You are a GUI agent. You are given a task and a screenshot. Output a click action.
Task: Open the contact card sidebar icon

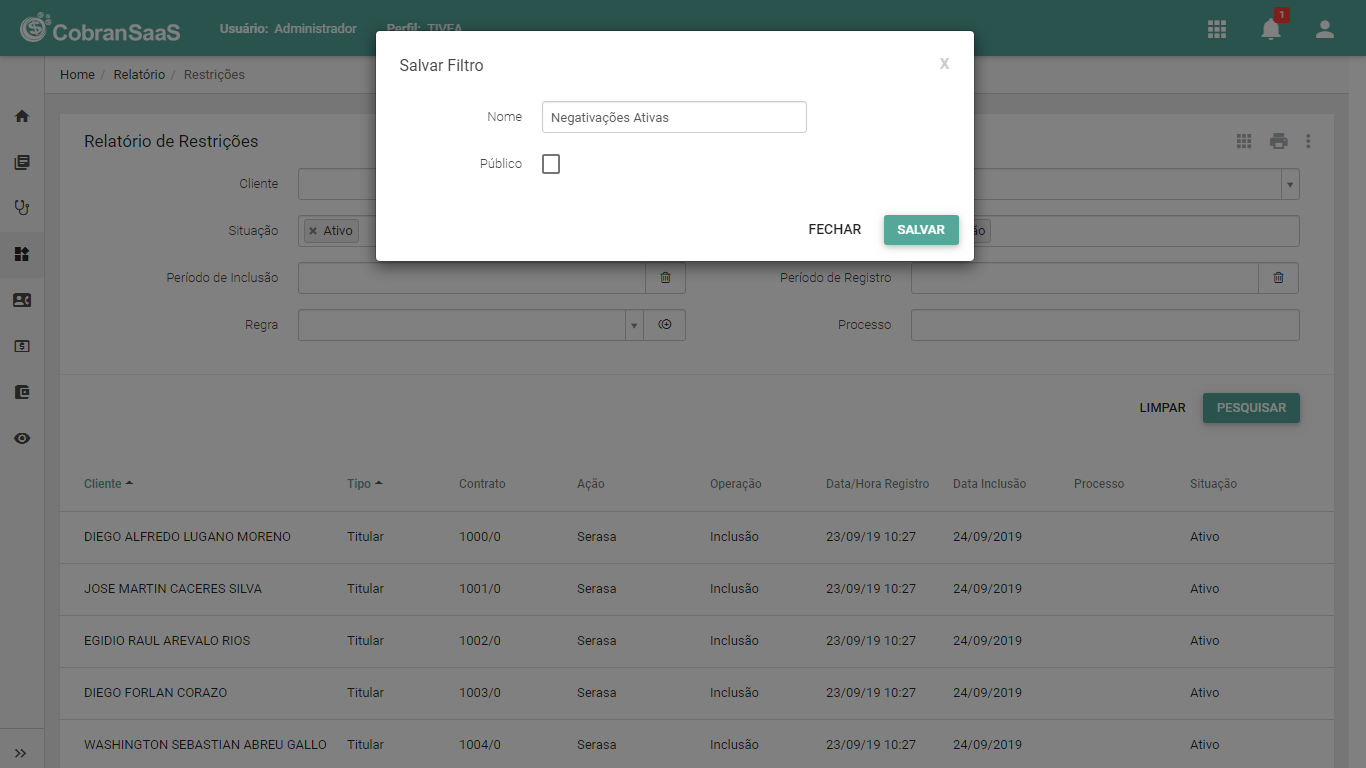click(x=22, y=300)
